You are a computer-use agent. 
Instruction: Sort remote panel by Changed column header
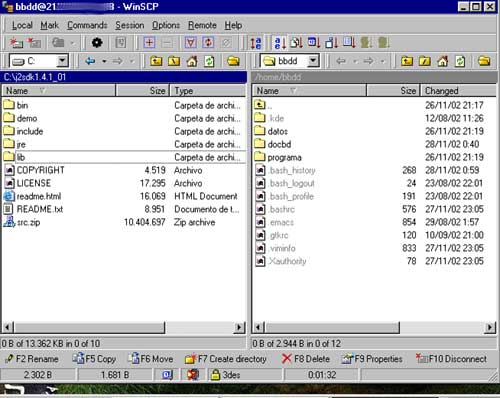(459, 91)
